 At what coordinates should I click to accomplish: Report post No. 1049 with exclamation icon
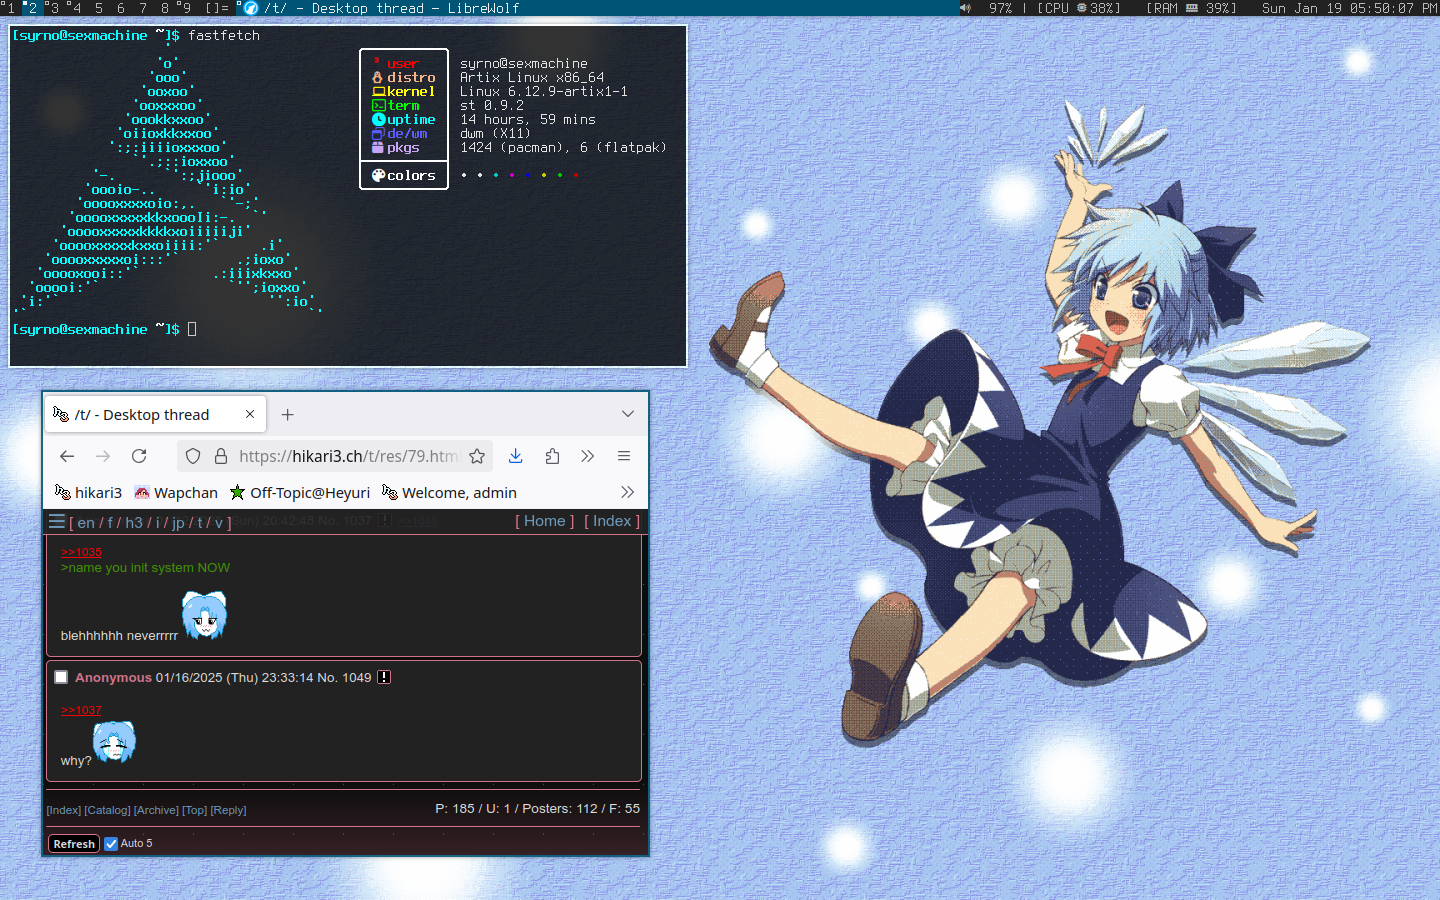[384, 677]
